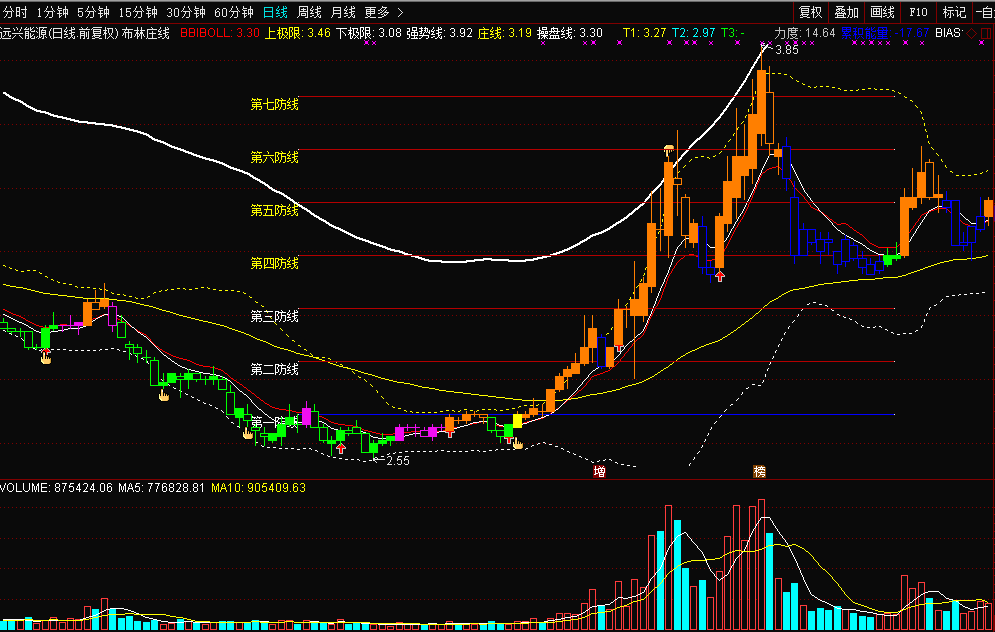The image size is (995, 632).
Task: Click the 第七防线 line label
Action: pos(274,104)
